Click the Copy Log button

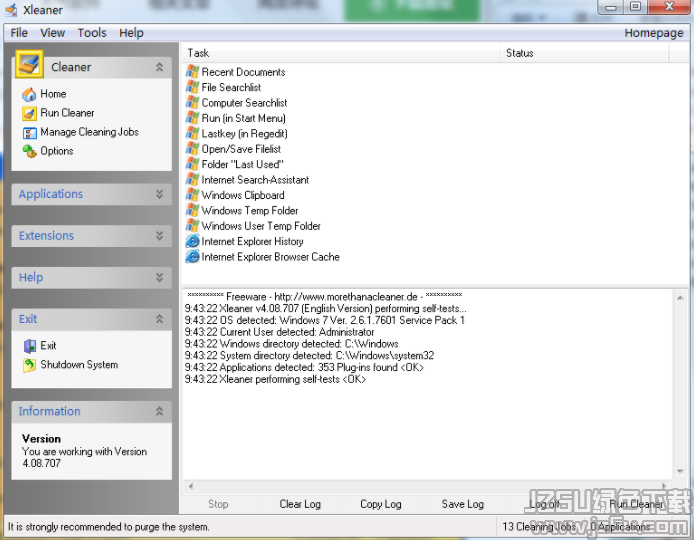pos(381,504)
